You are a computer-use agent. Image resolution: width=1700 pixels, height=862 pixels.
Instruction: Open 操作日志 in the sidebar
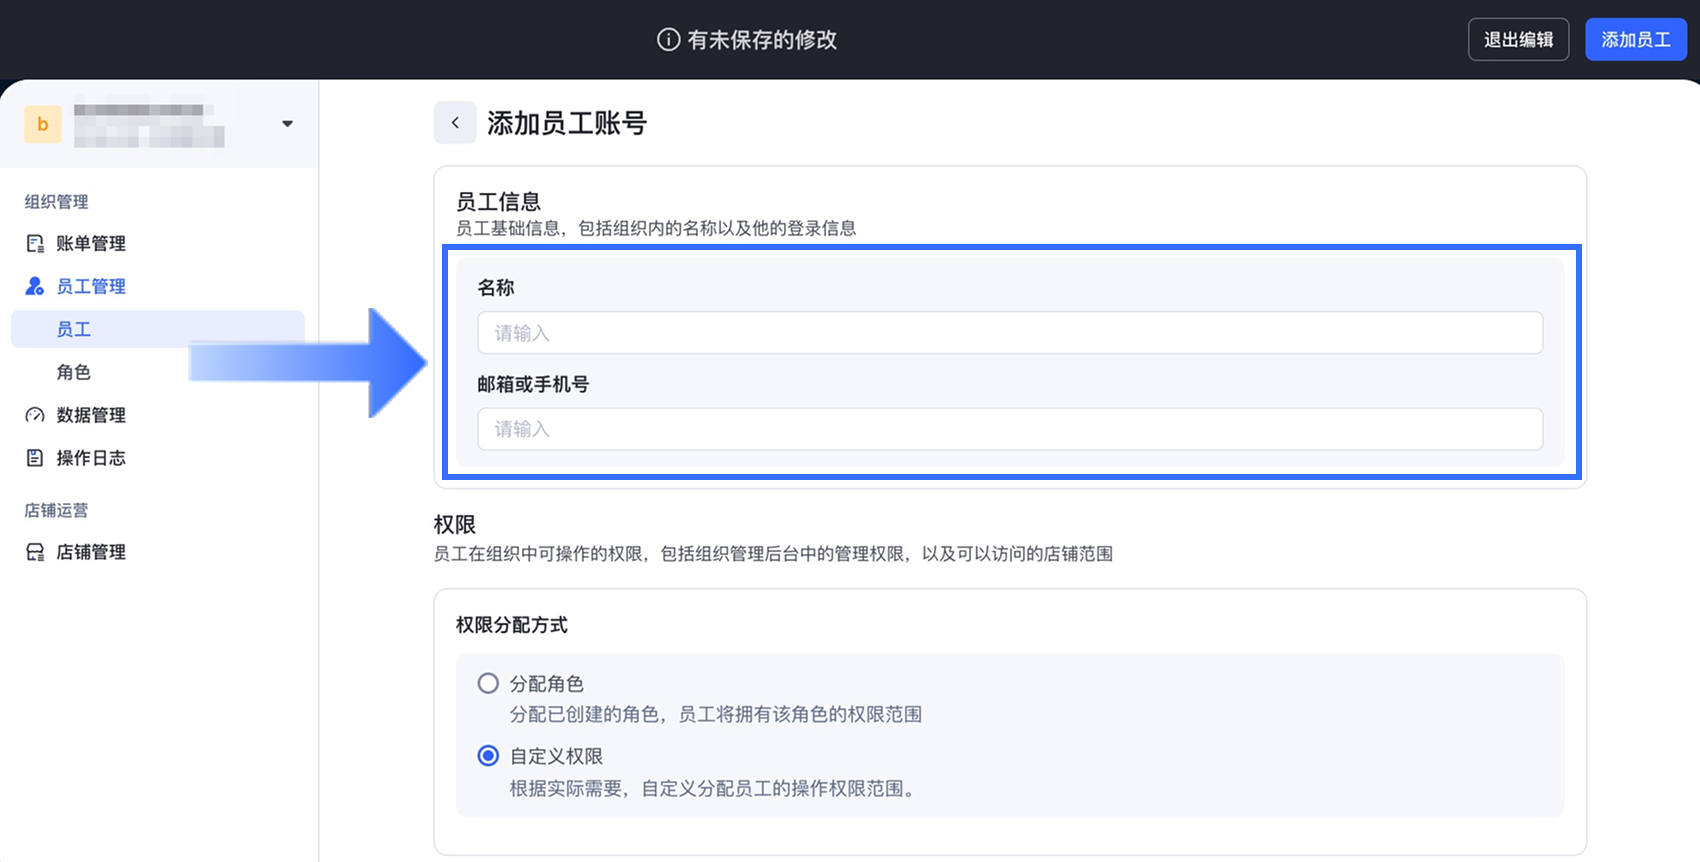(91, 458)
